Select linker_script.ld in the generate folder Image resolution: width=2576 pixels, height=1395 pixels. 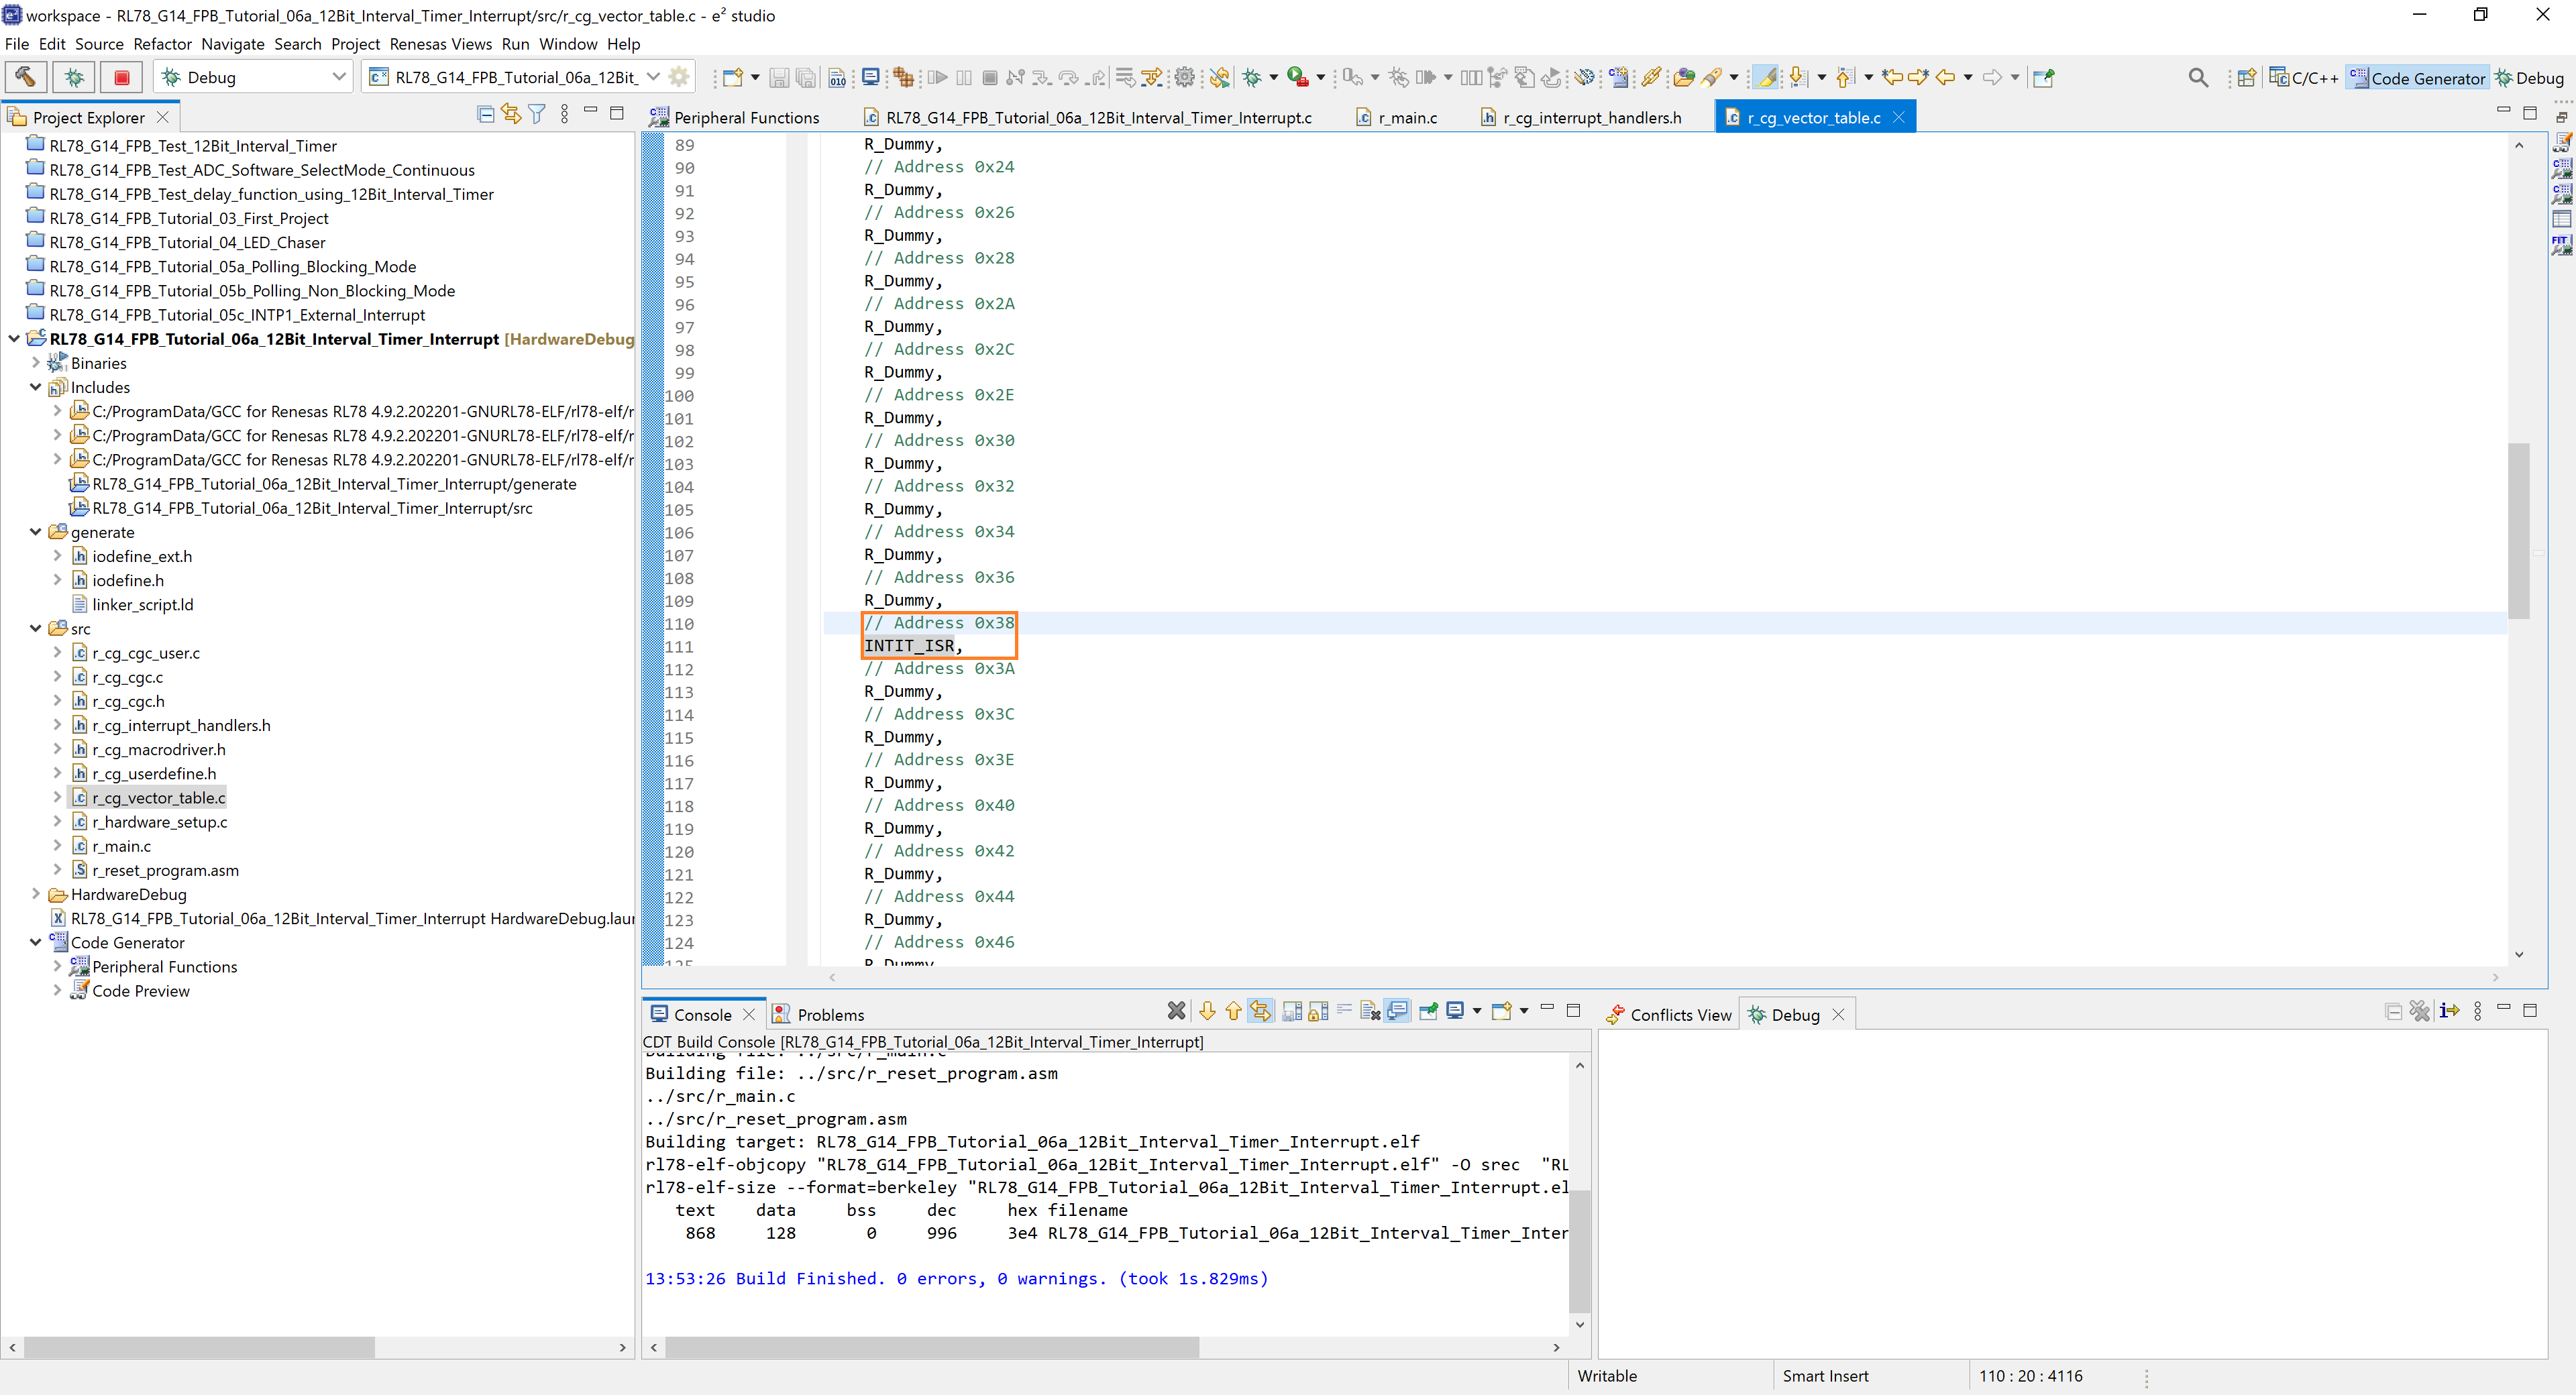[142, 605]
